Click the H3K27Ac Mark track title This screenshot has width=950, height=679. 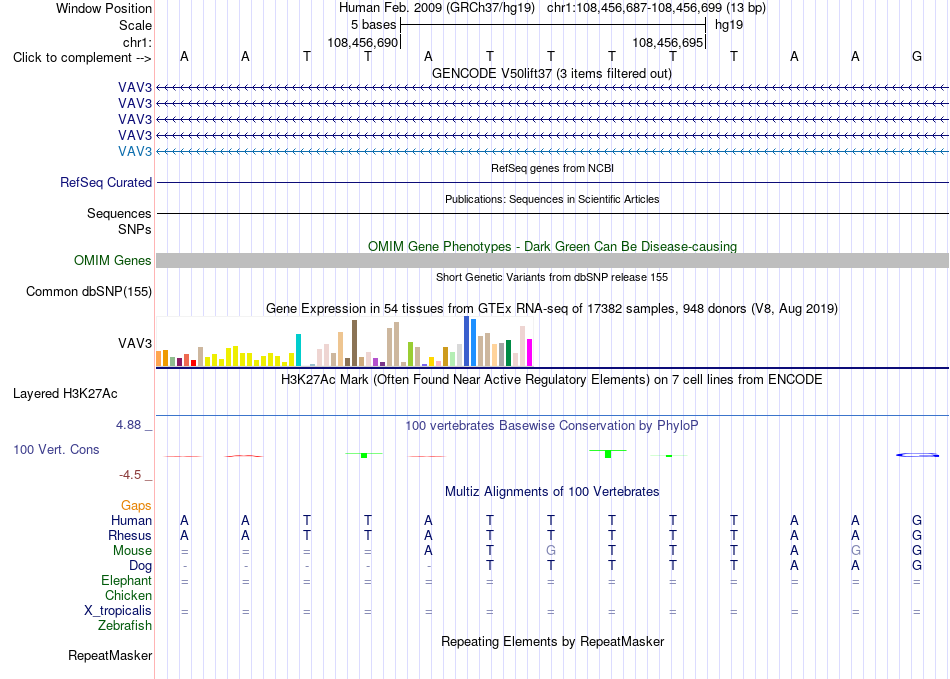click(552, 380)
